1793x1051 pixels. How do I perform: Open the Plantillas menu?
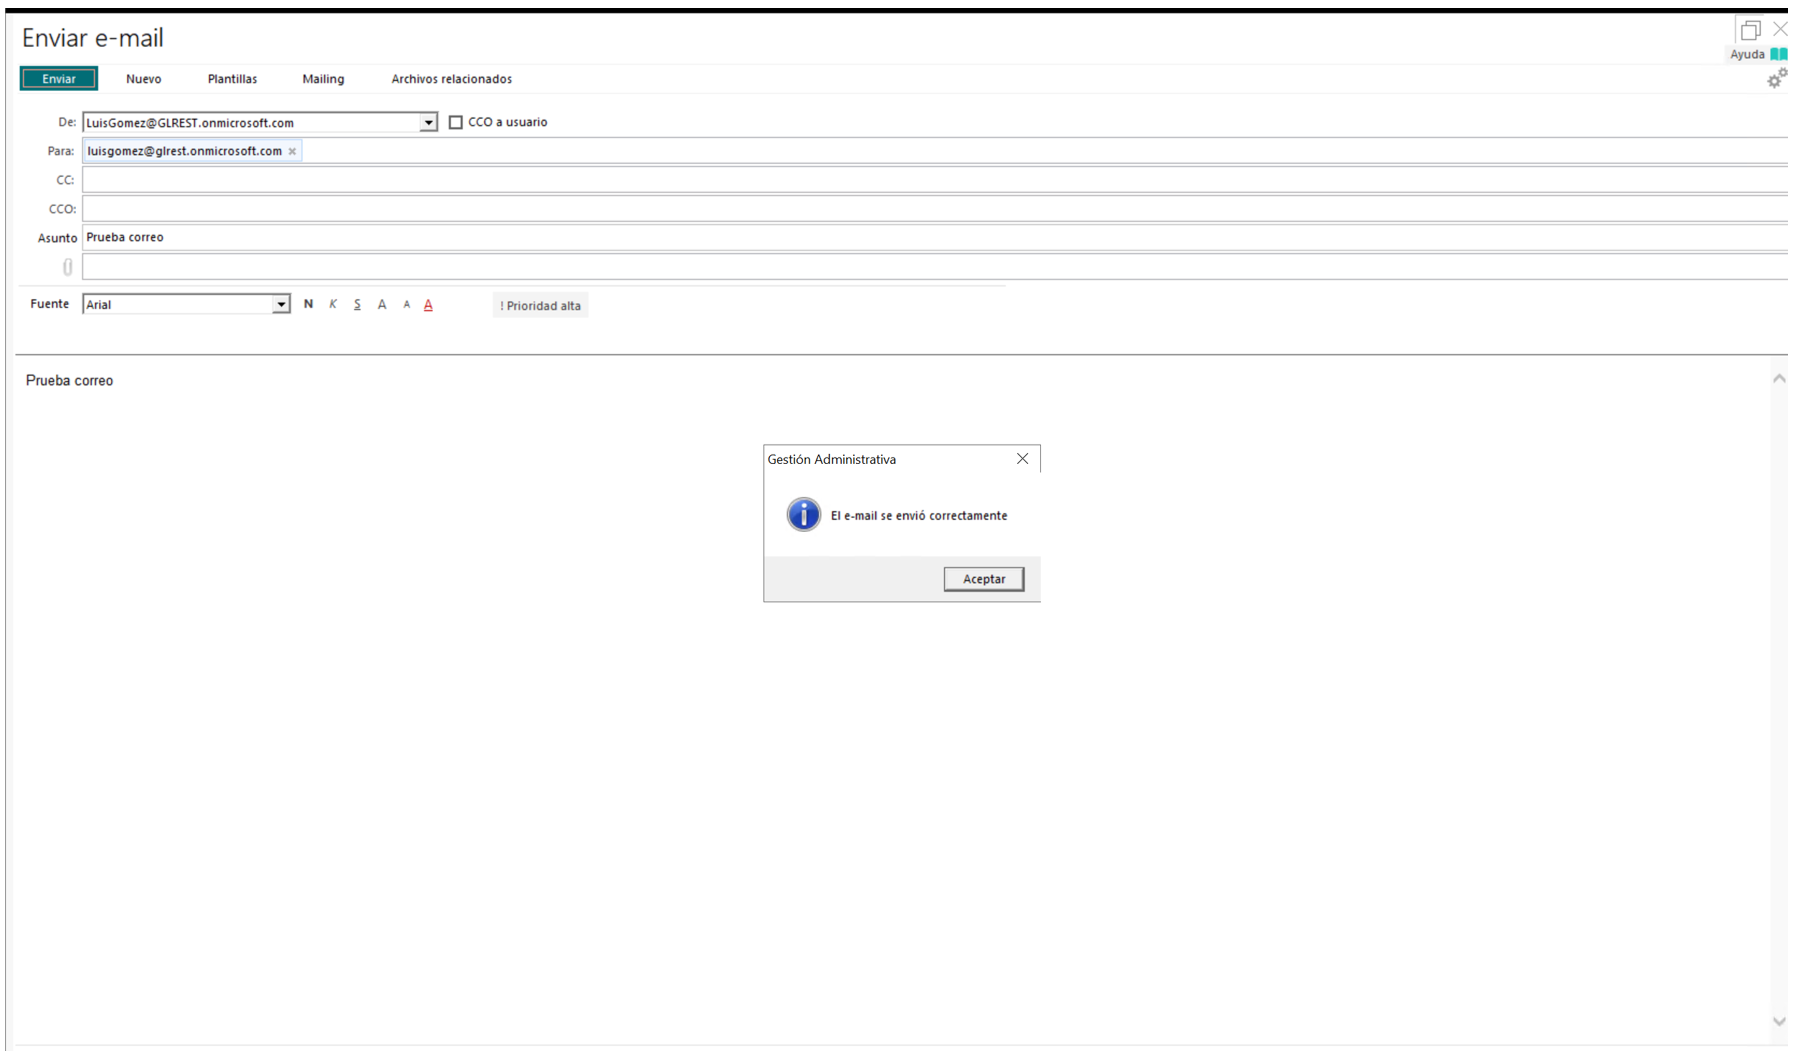(x=232, y=79)
